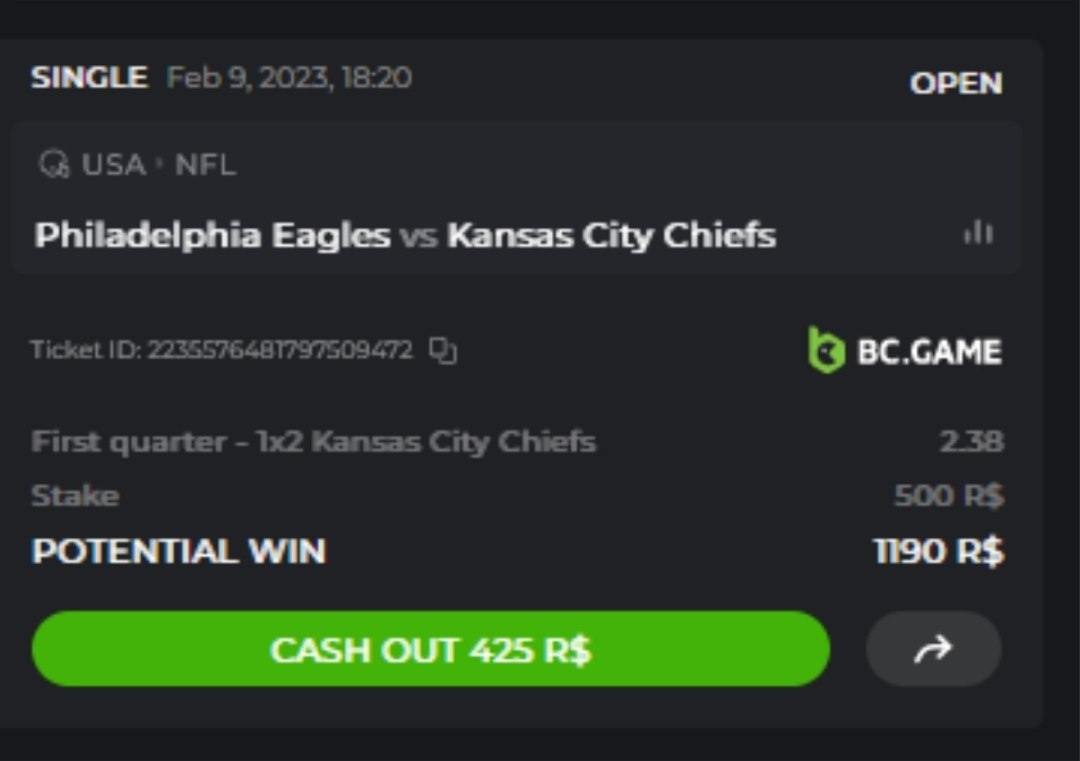Open match statistics bar chart icon
Viewport: 1080px width, 761px height.
tap(977, 234)
